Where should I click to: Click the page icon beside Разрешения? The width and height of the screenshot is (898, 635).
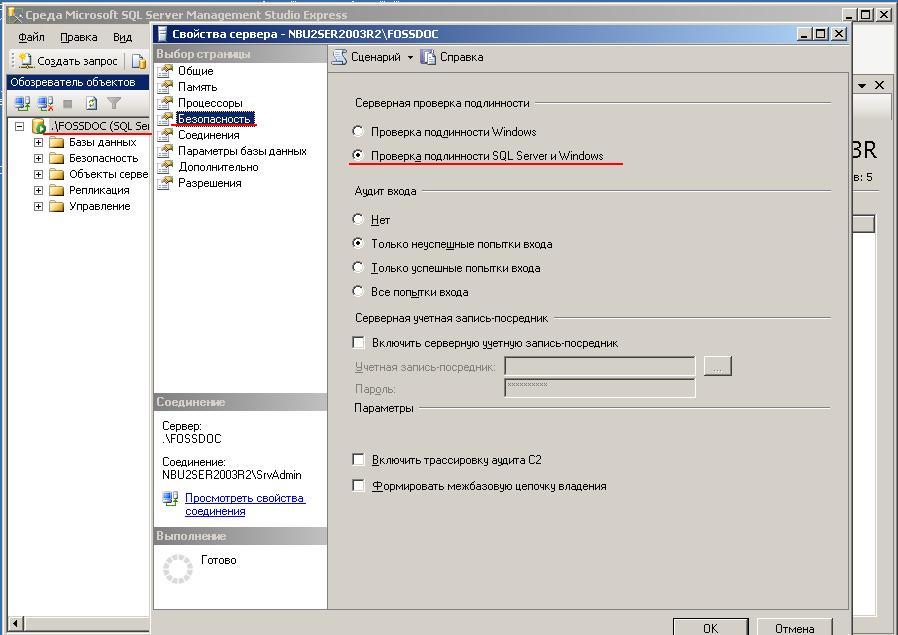tap(165, 183)
